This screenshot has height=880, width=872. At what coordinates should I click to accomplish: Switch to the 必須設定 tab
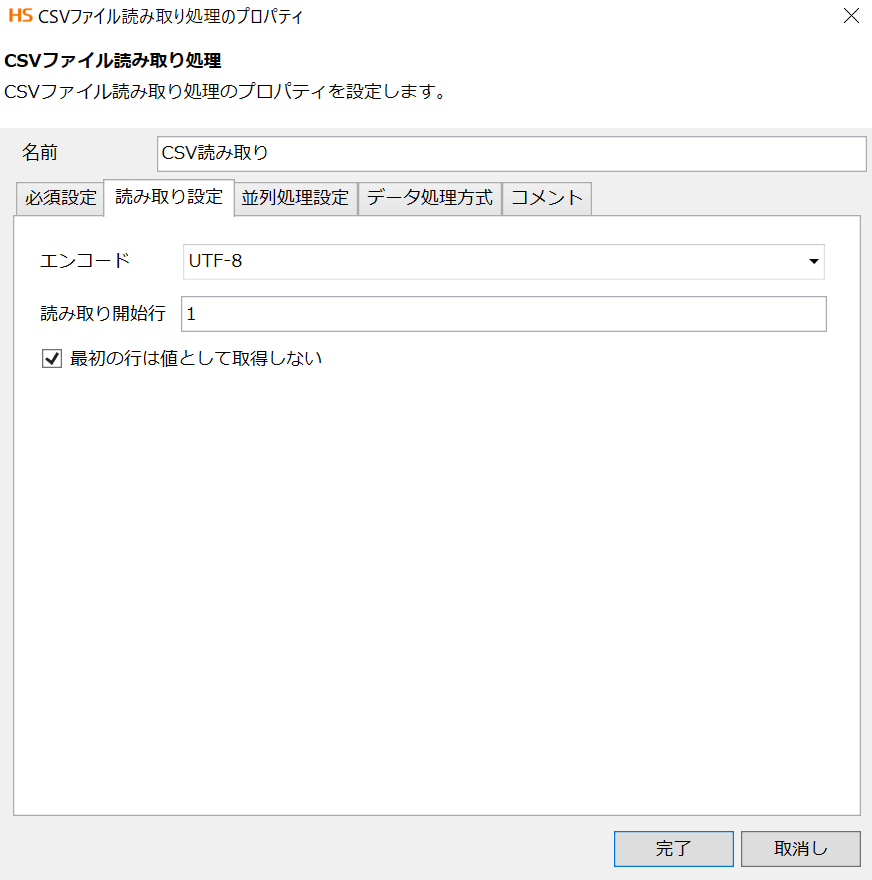click(60, 198)
